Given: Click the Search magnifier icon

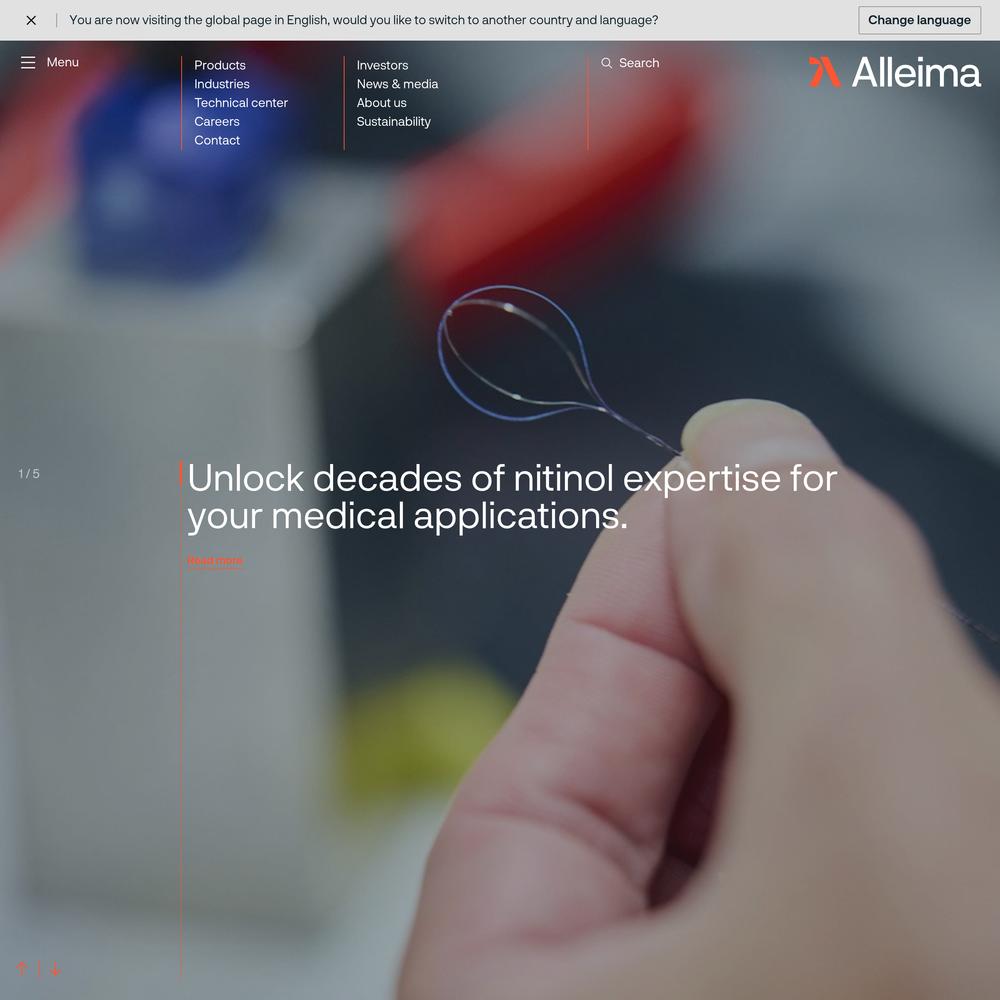Looking at the screenshot, I should point(607,63).
